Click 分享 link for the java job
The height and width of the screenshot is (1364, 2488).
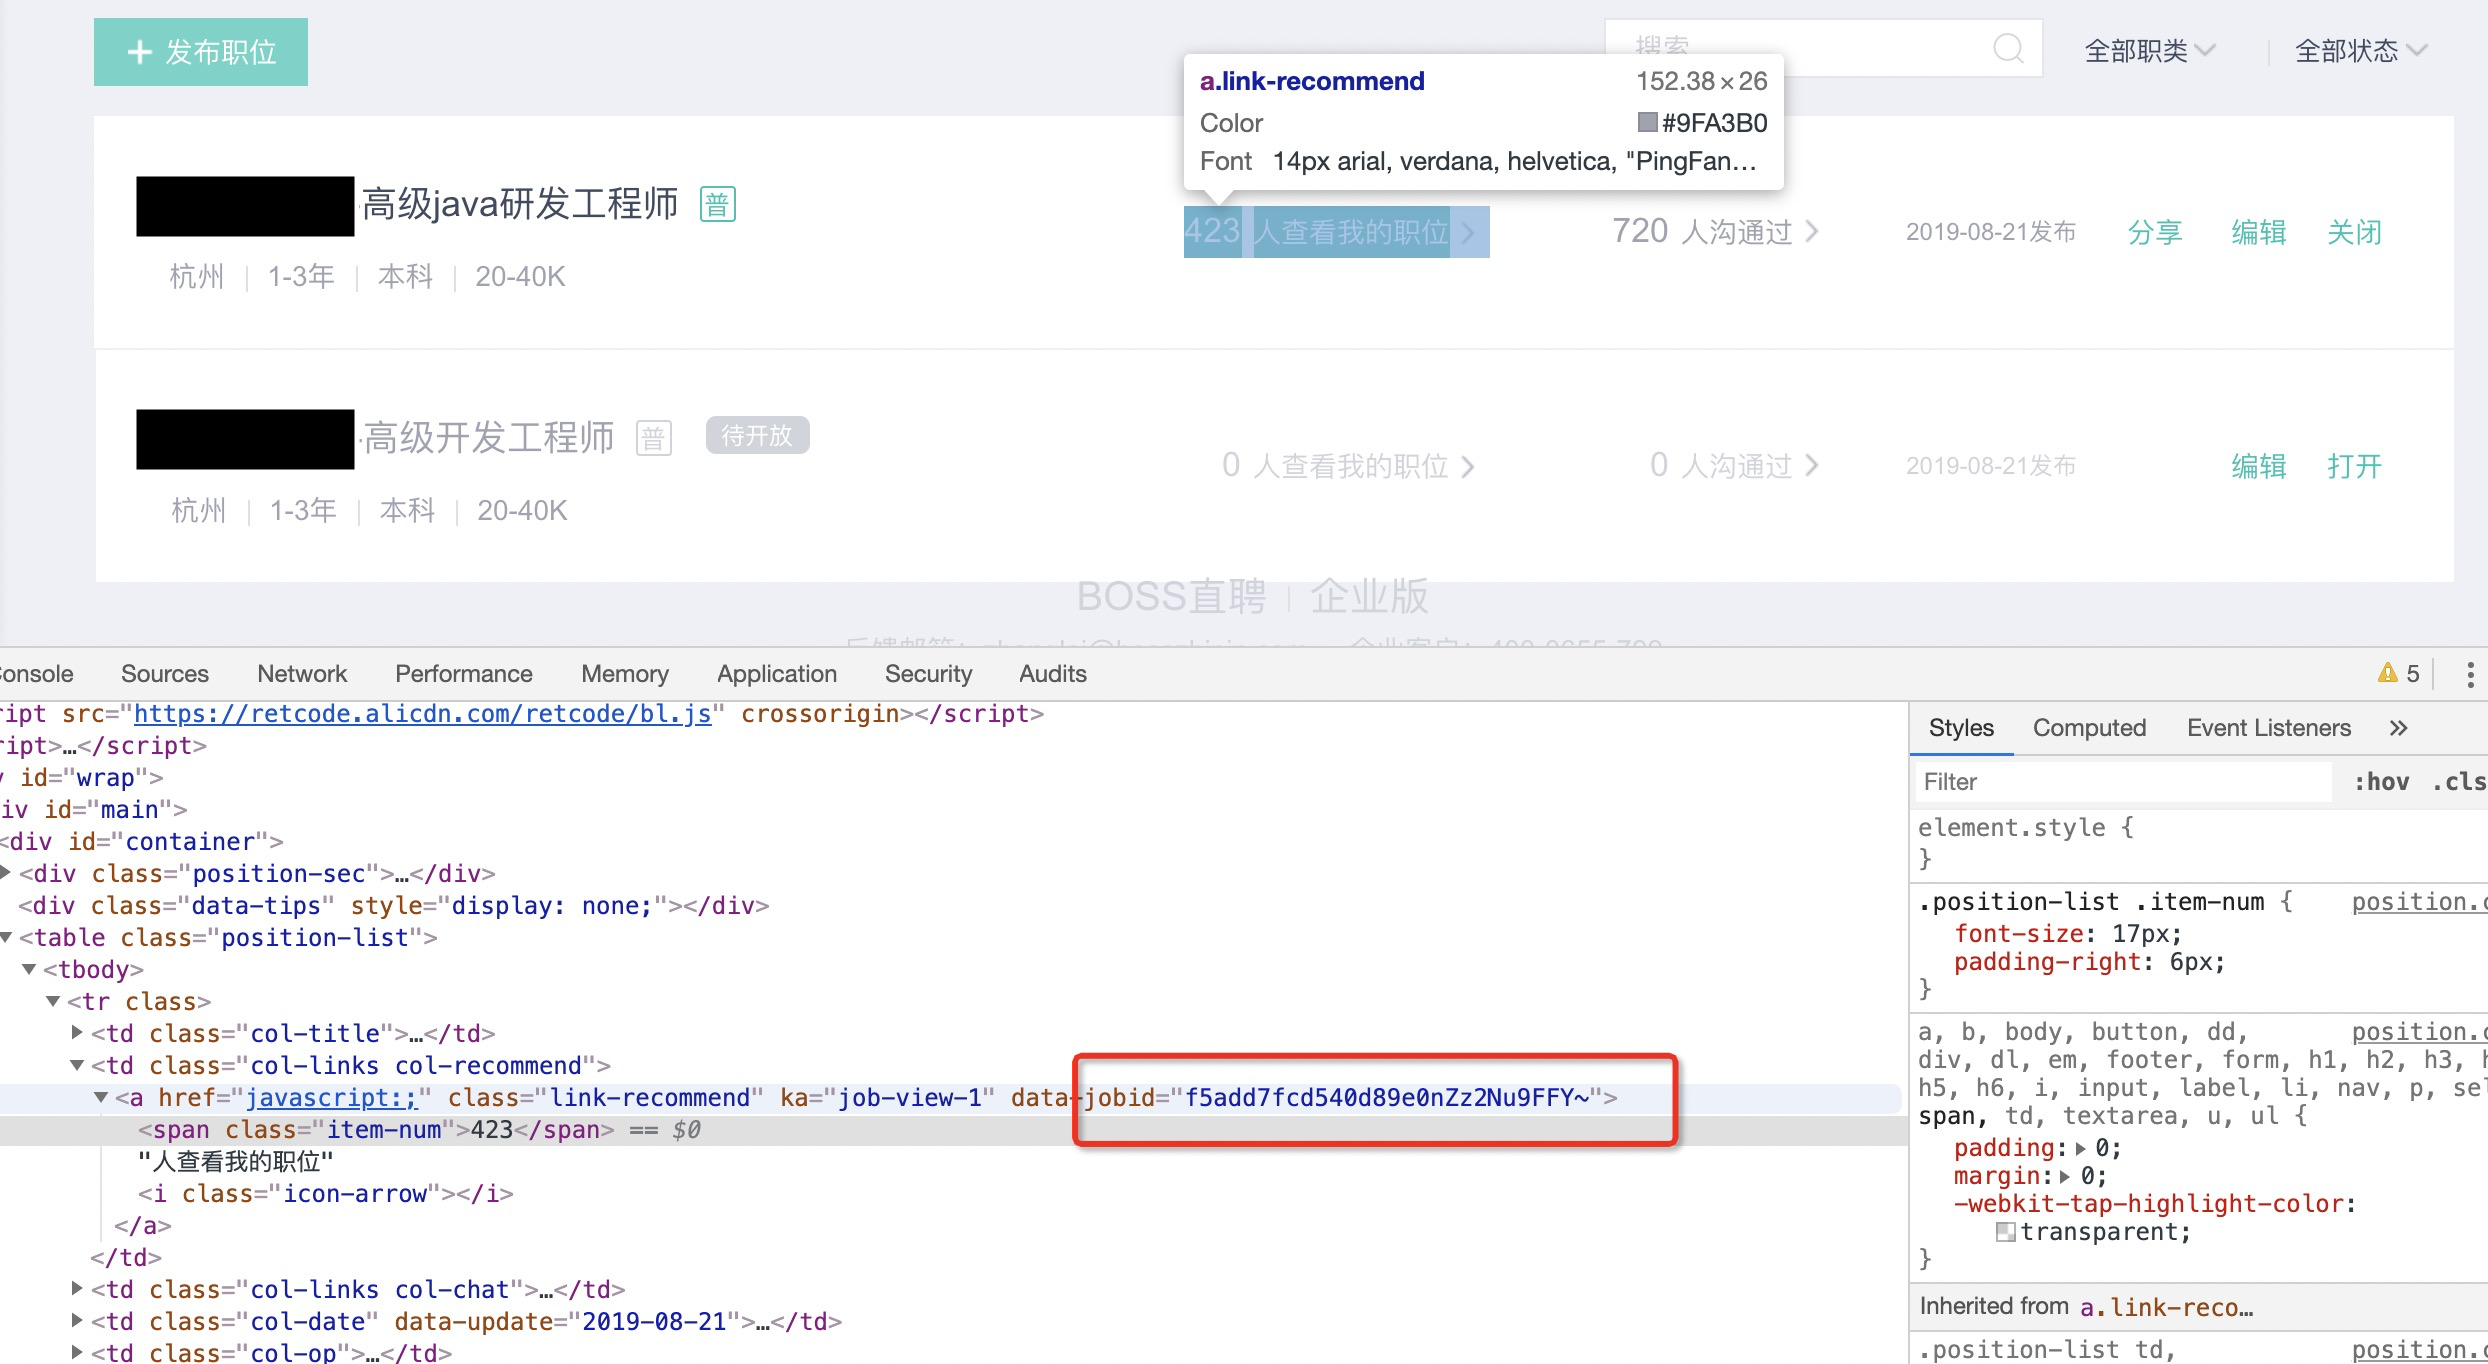(x=2154, y=232)
